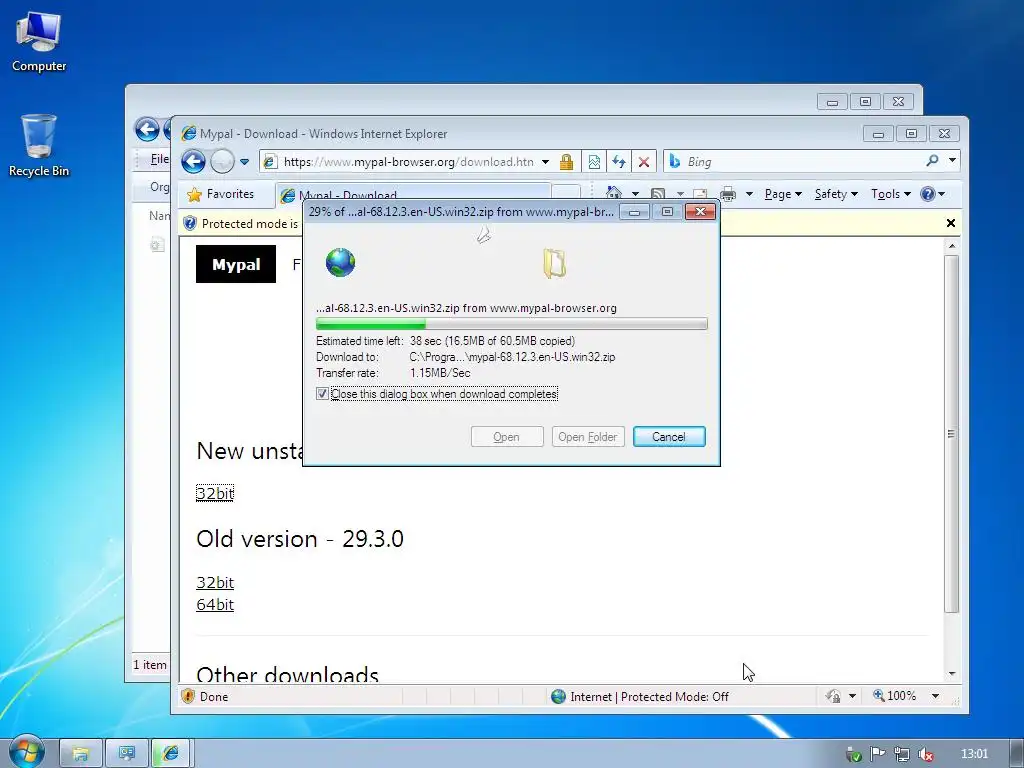This screenshot has width=1024, height=768.
Task: Click the 32bit link under Old version 29.3.0
Action: [x=215, y=583]
